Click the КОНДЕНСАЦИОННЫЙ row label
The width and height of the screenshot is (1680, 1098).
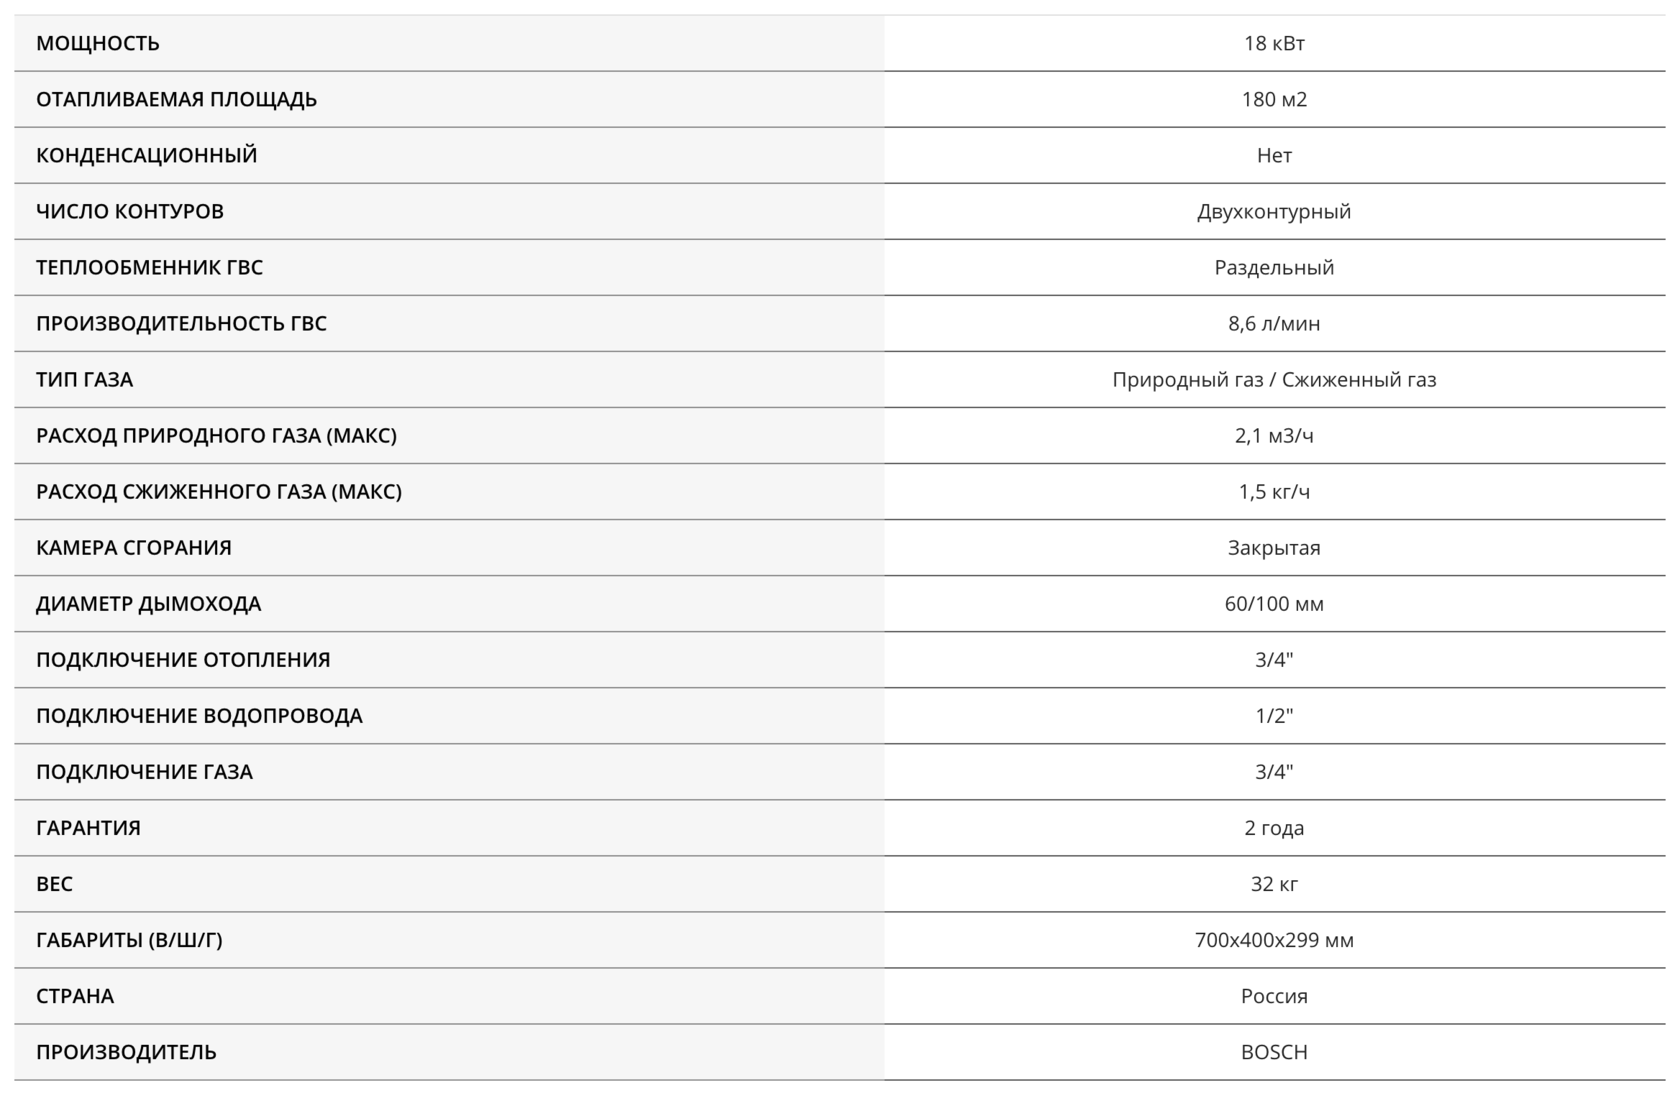click(147, 155)
